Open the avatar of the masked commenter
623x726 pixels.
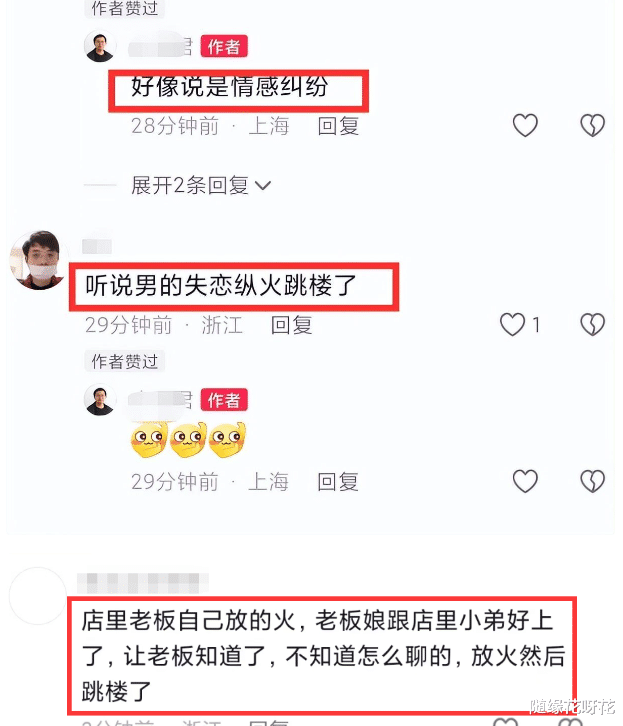click(38, 260)
